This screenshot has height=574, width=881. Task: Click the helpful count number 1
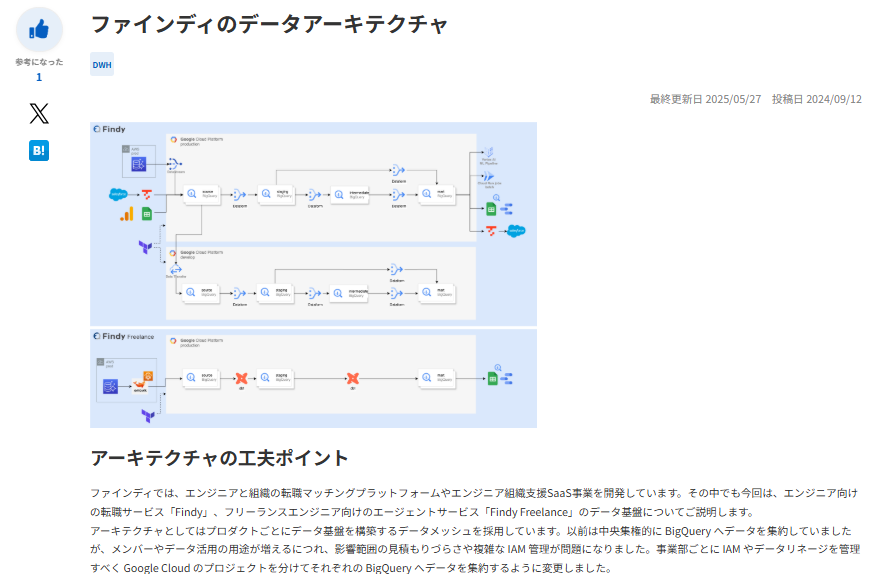(x=39, y=77)
